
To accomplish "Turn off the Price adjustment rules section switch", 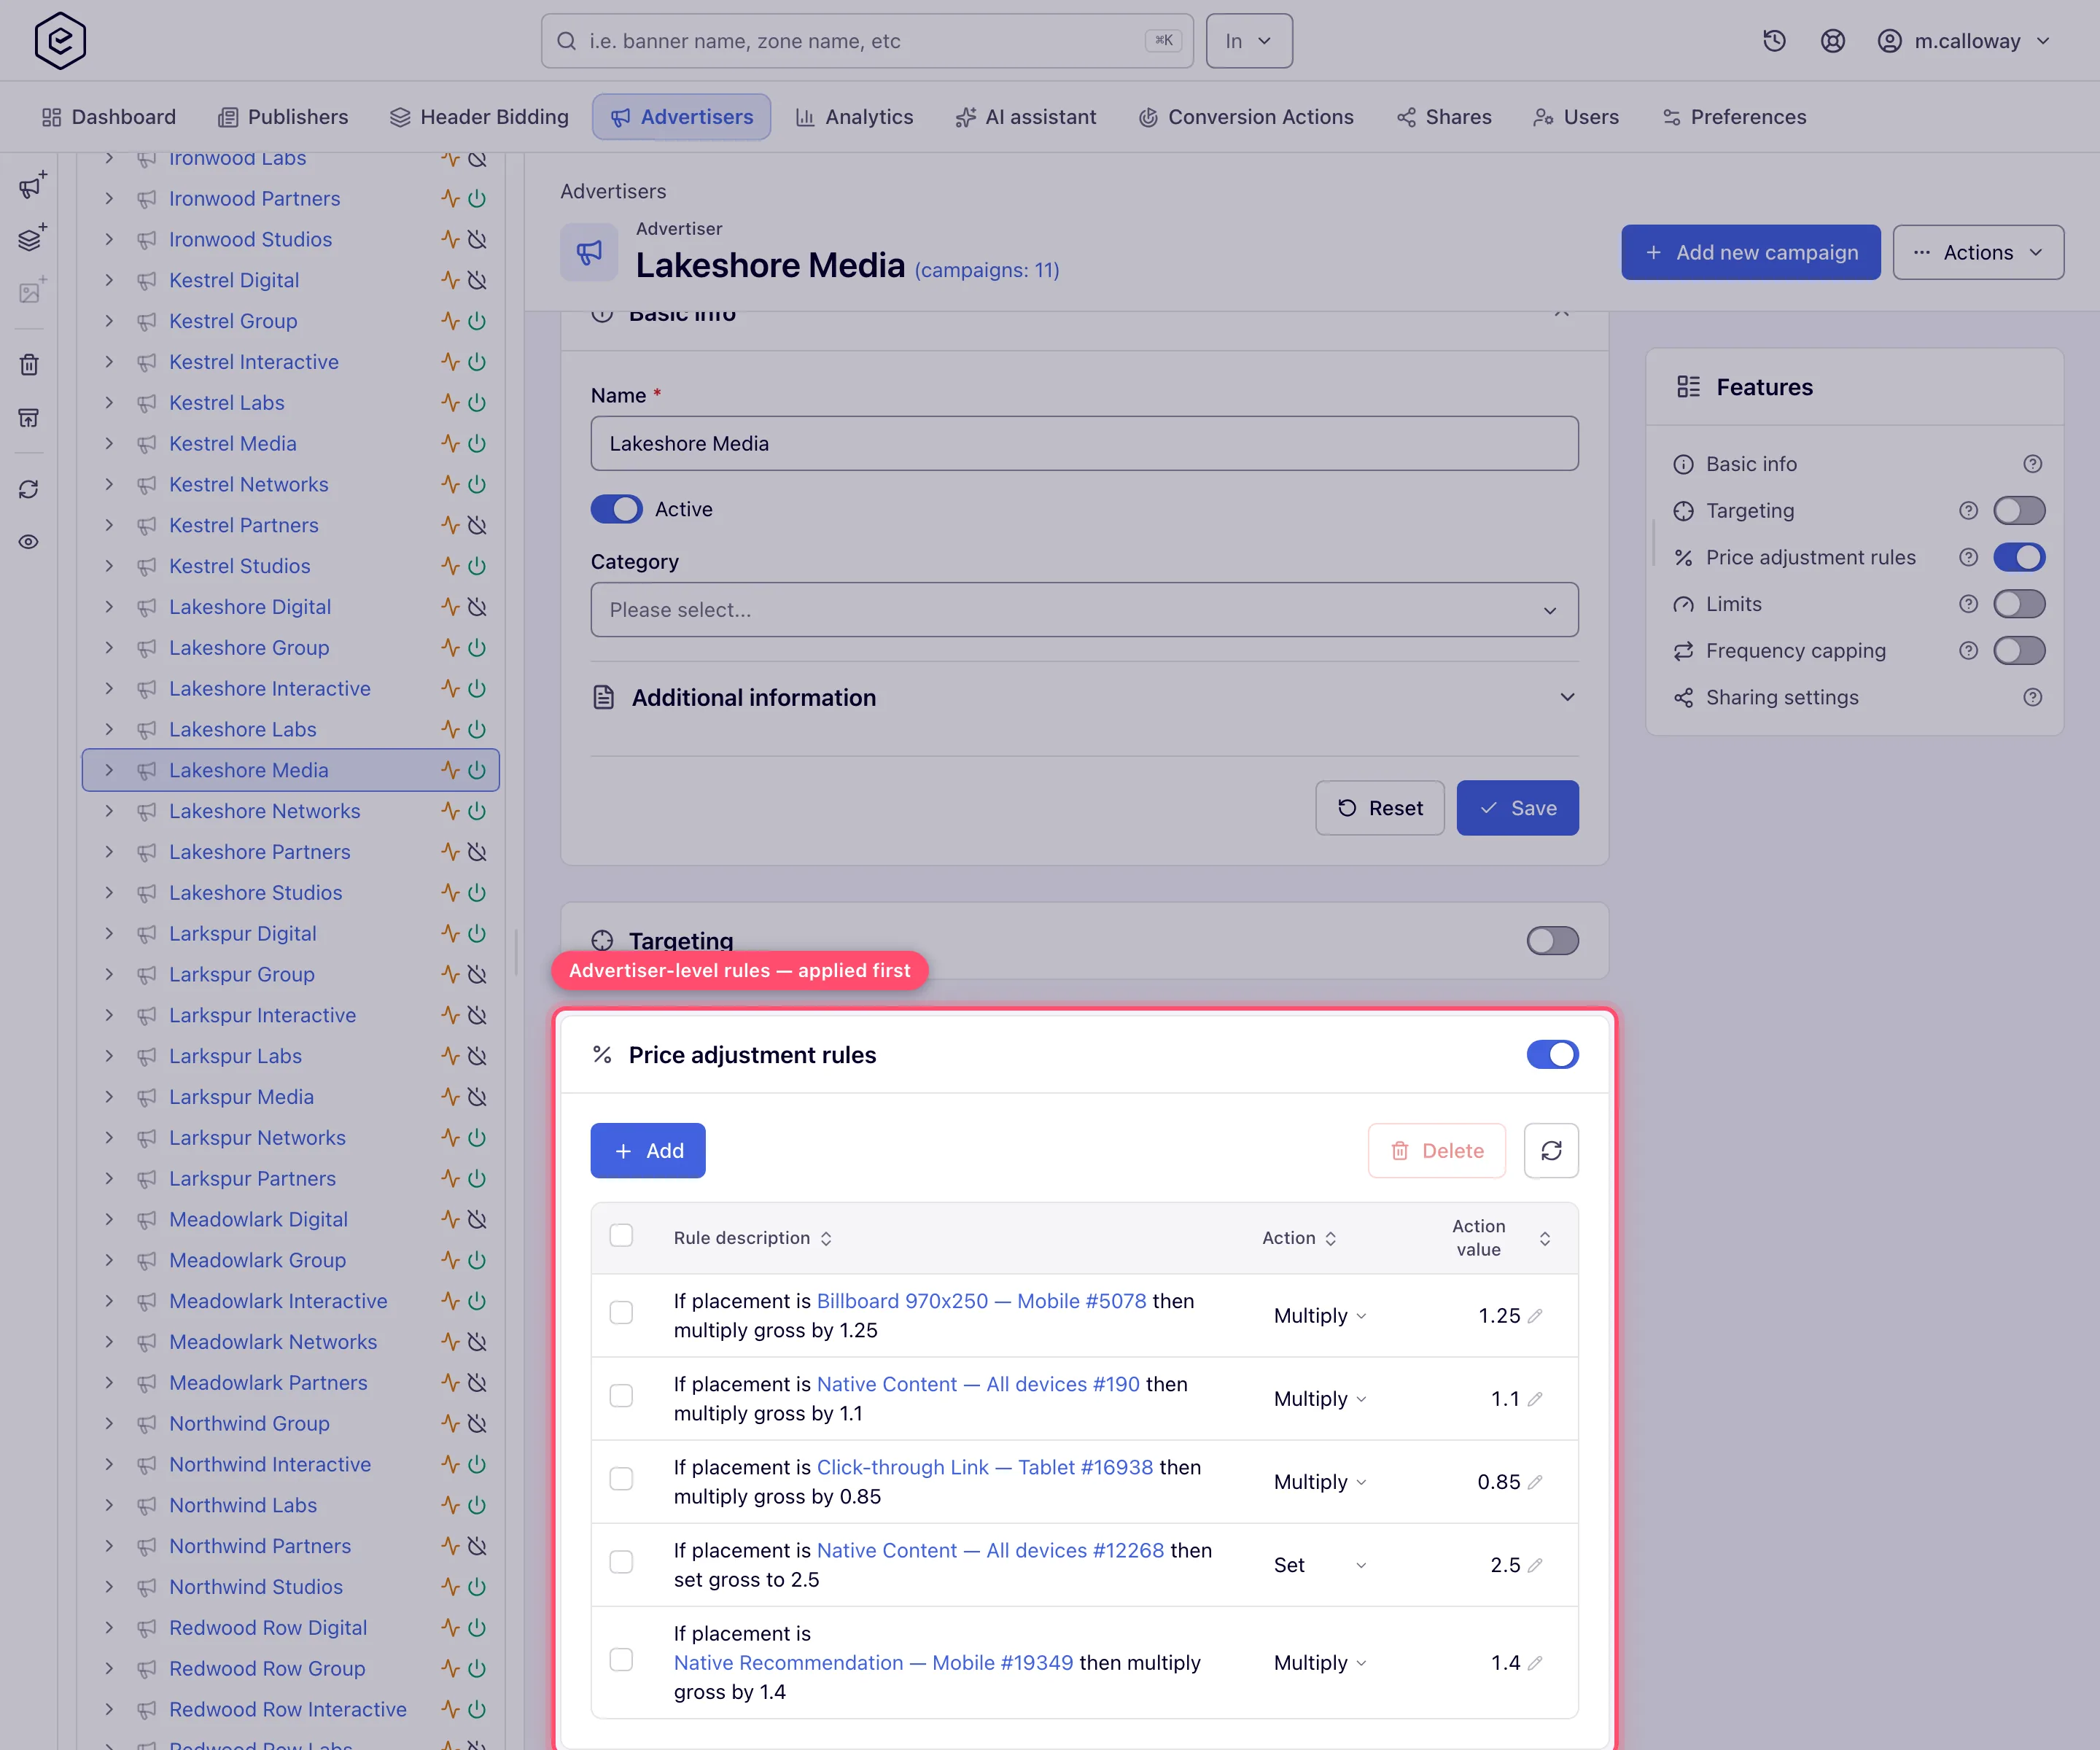I will 1552,1055.
